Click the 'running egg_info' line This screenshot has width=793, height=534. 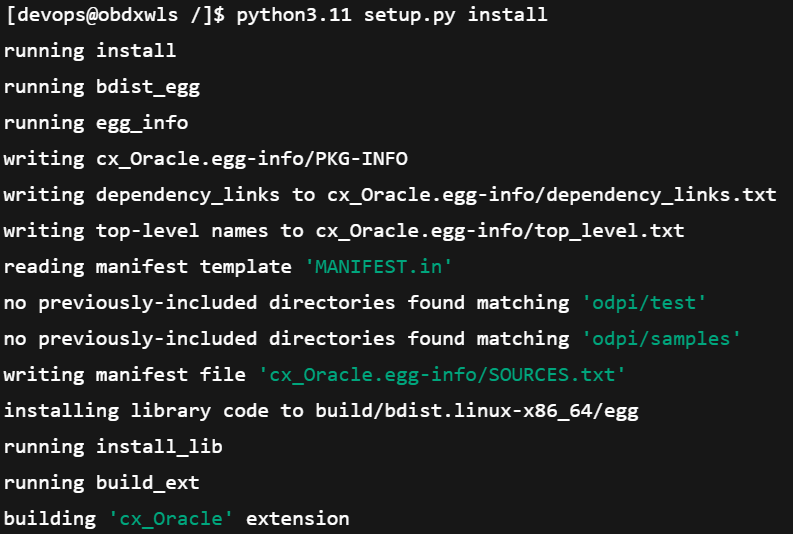(x=96, y=123)
